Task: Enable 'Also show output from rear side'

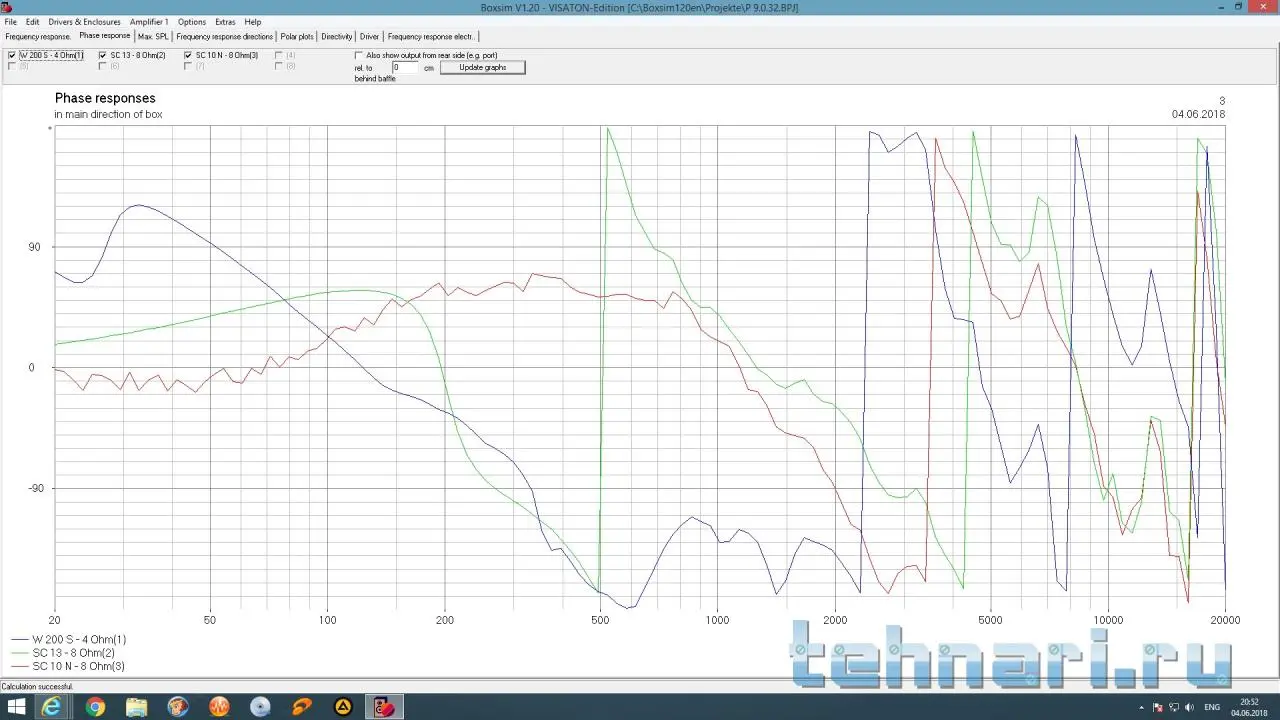Action: (359, 55)
